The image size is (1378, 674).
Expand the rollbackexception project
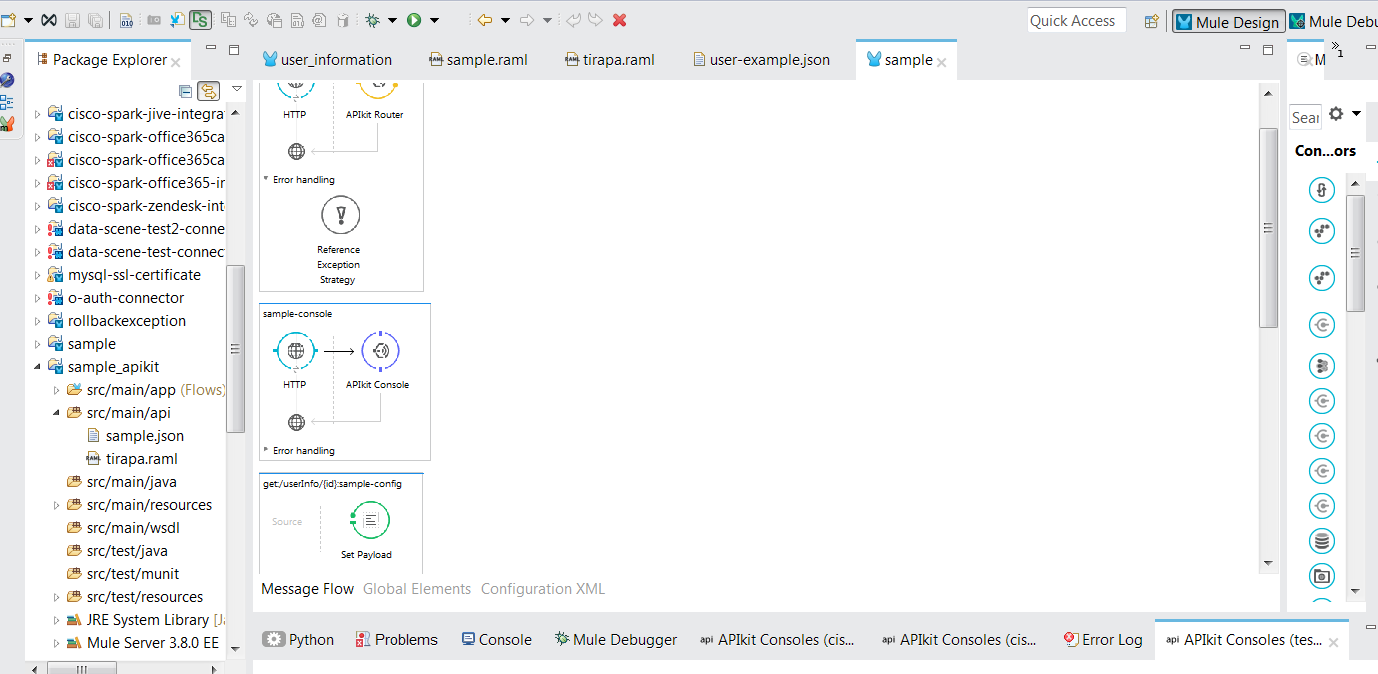(x=38, y=321)
